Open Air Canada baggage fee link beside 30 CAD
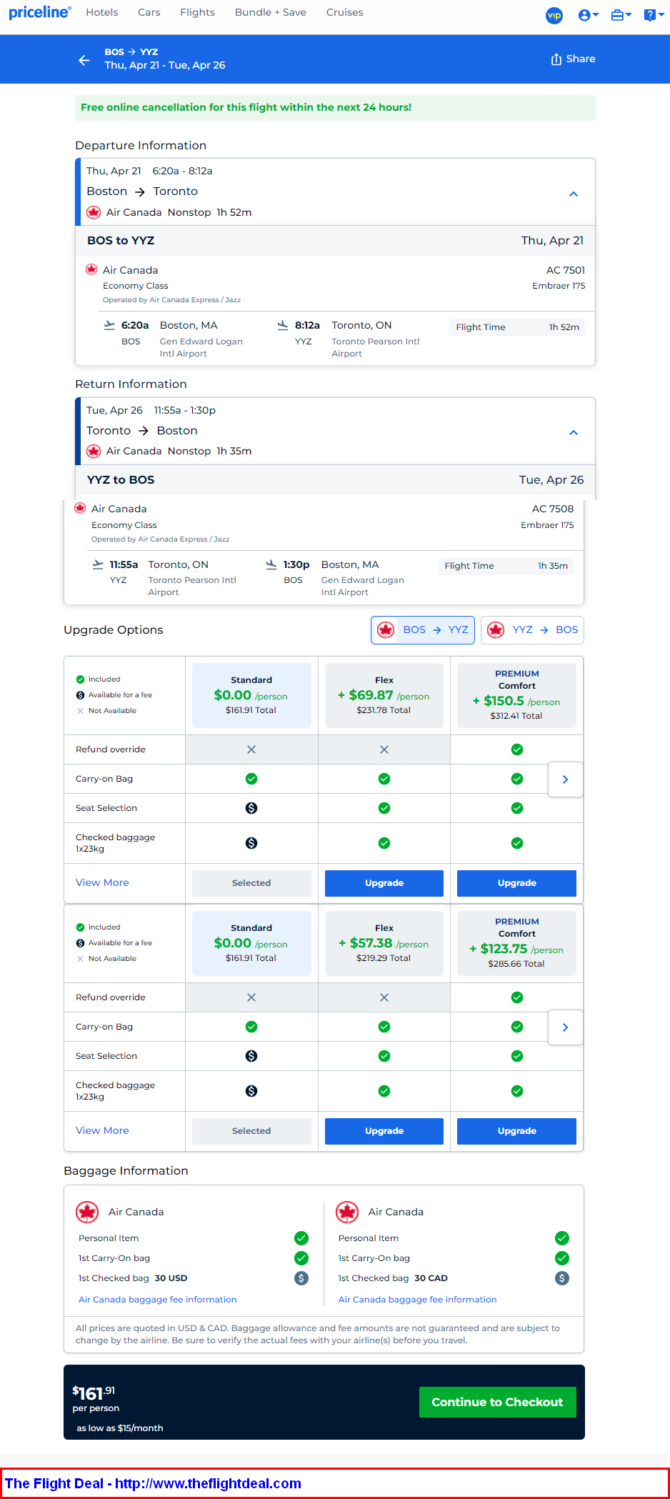This screenshot has height=1499, width=670. 417,1300
